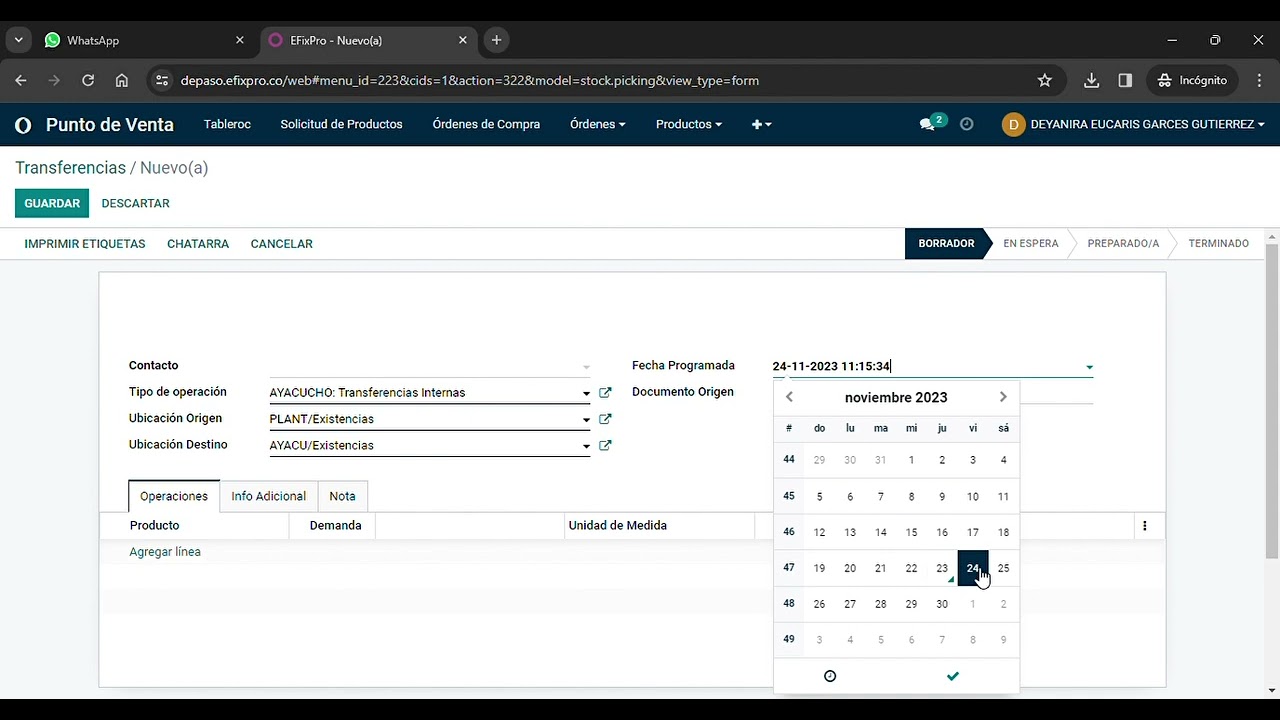Click the Odoo home logo icon
The image size is (1280, 720).
click(23, 125)
